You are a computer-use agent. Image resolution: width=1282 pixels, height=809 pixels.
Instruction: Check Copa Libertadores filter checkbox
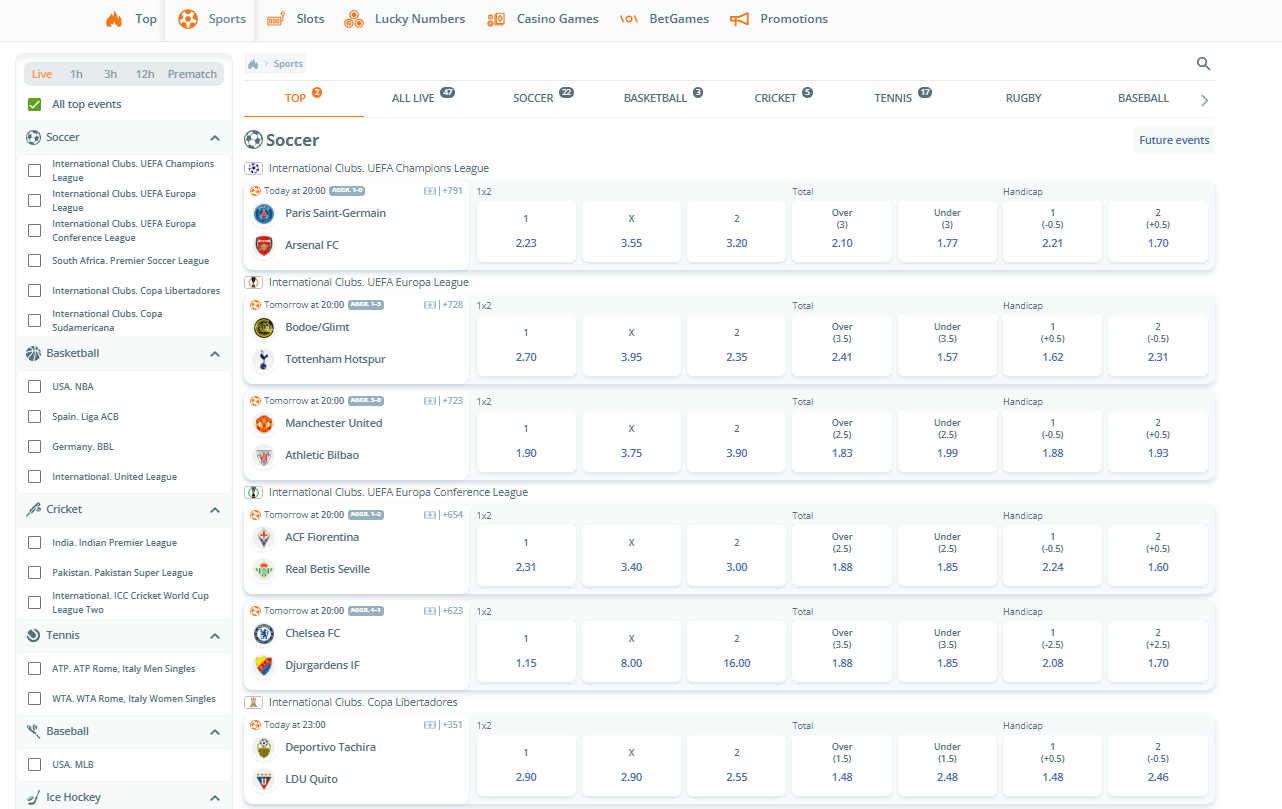coord(35,290)
